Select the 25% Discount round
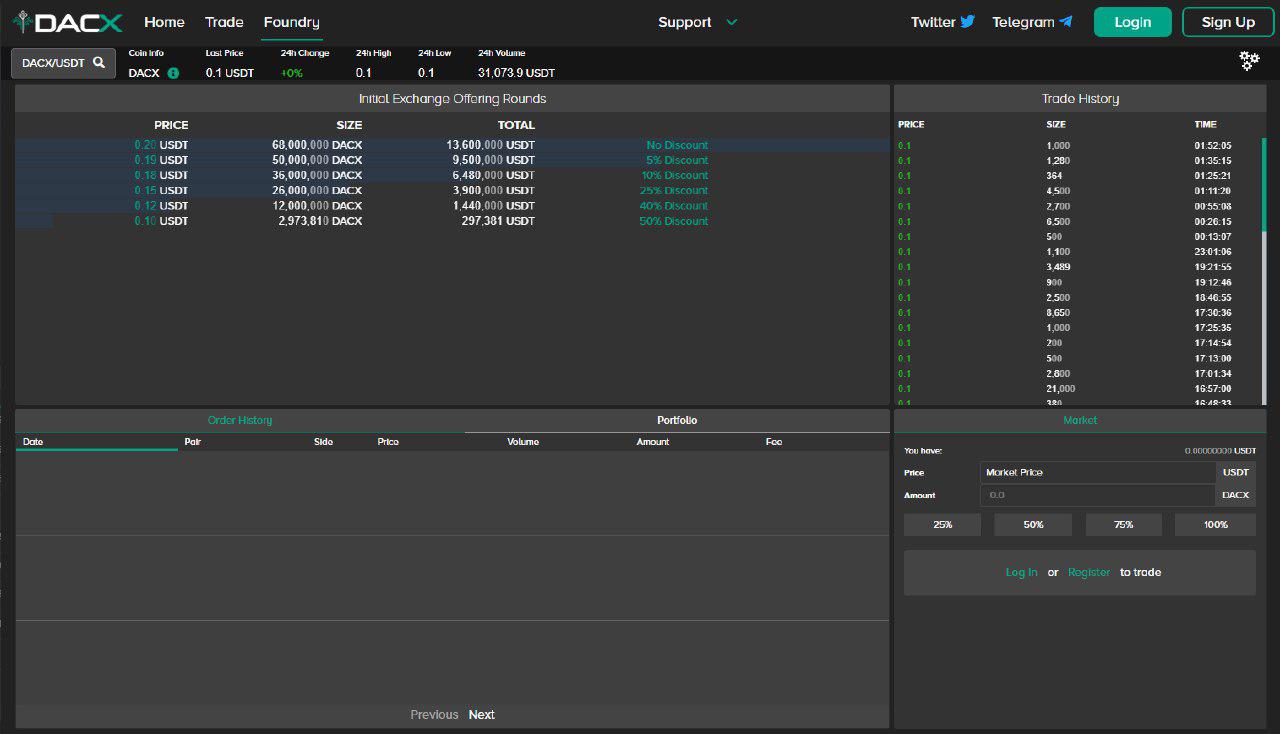The image size is (1280, 734). 452,190
